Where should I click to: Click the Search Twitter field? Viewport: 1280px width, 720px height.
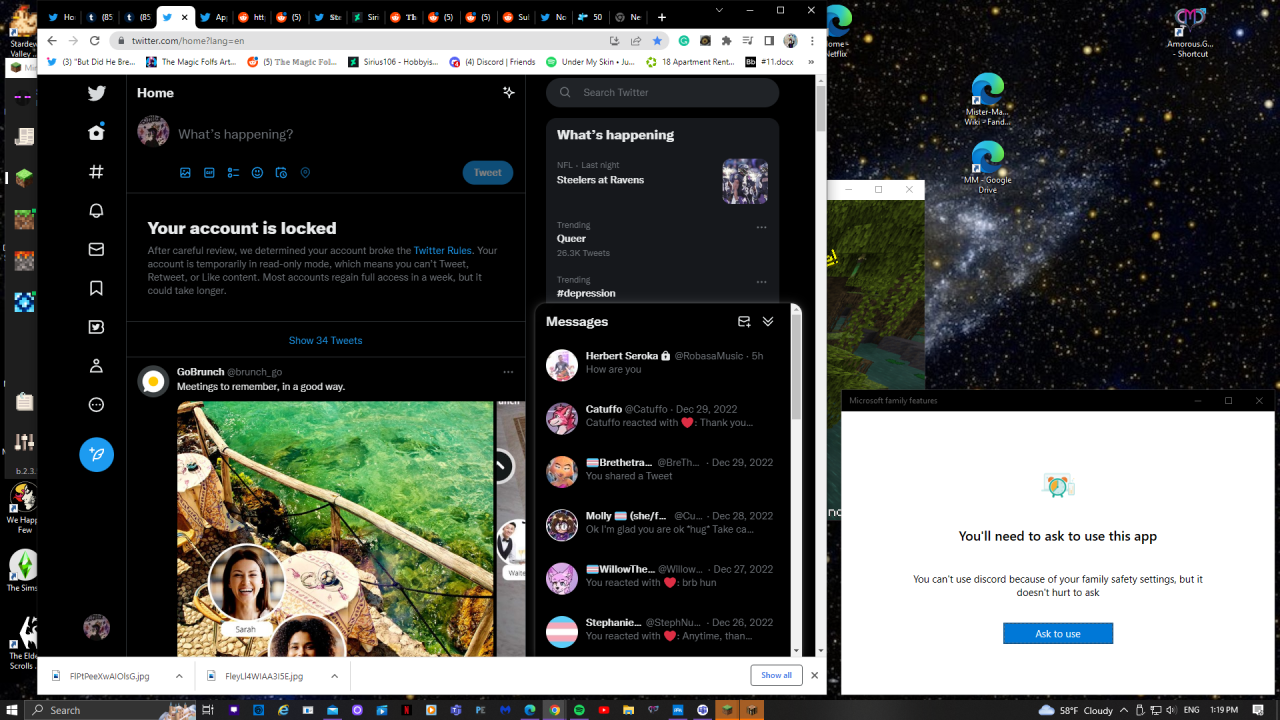662,92
